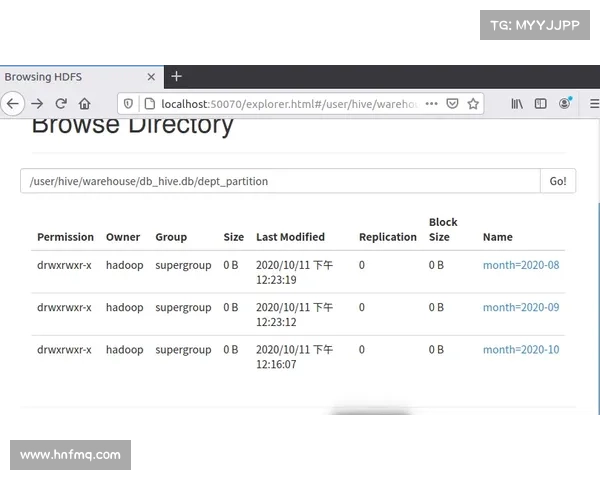The width and height of the screenshot is (600, 480).
Task: Open the Library icon in toolbar
Action: click(x=517, y=103)
